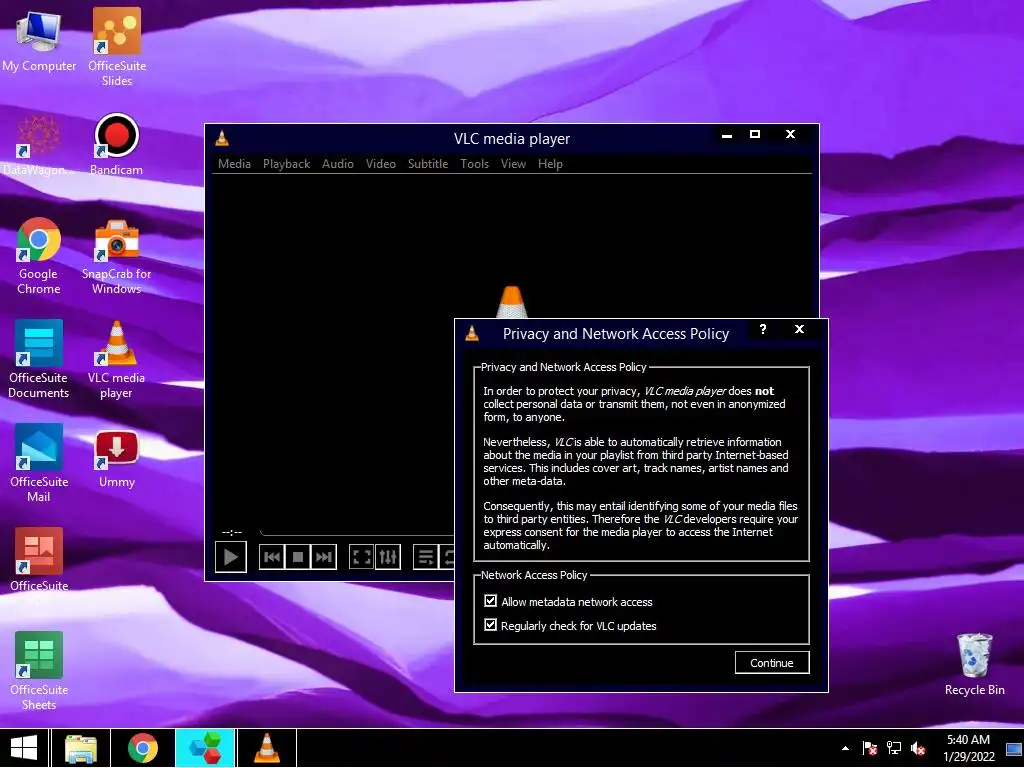Click the VLC seek bar
The image size is (1024, 768).
[x=357, y=534]
